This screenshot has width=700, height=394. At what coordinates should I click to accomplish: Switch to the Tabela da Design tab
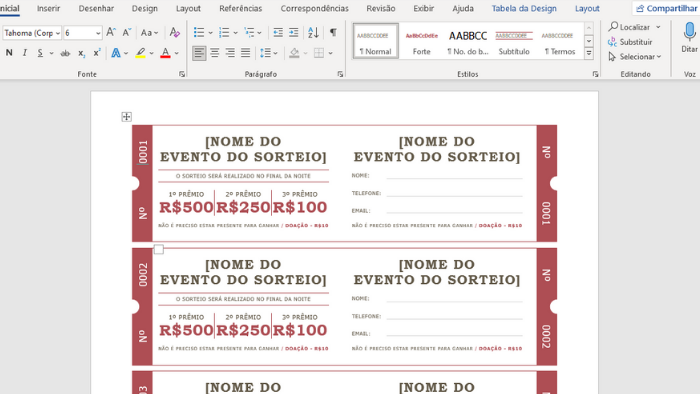[x=524, y=8]
